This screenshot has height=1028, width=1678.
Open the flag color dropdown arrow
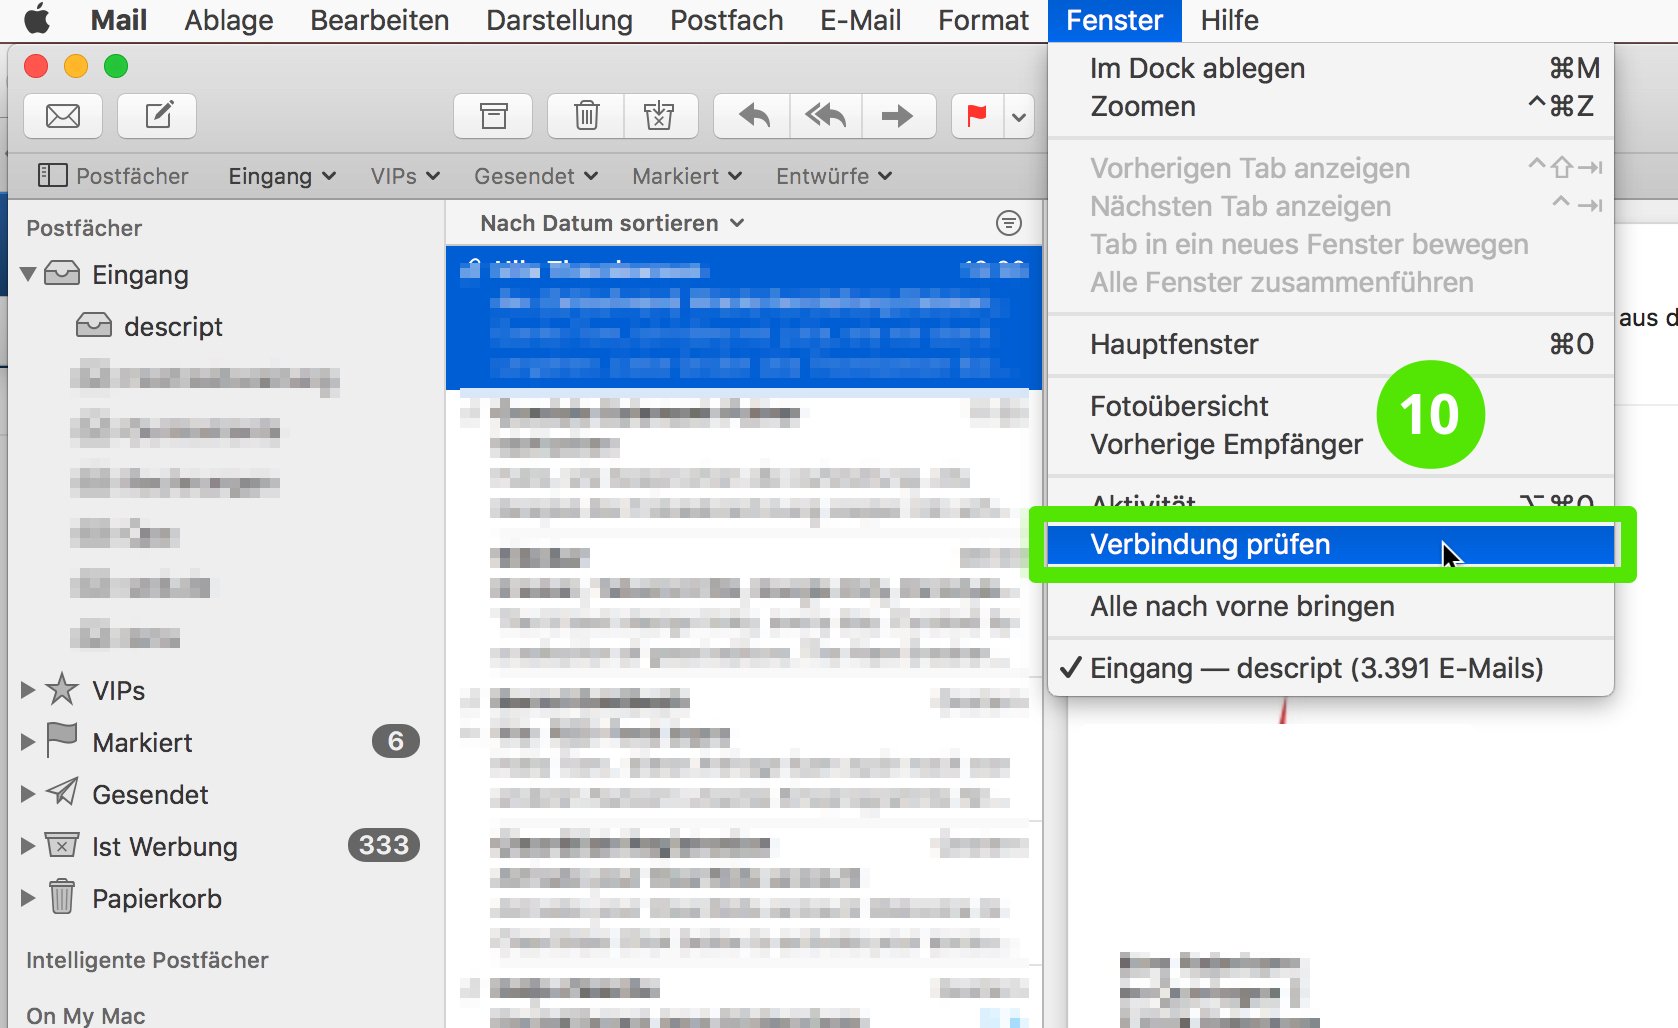click(x=1019, y=116)
